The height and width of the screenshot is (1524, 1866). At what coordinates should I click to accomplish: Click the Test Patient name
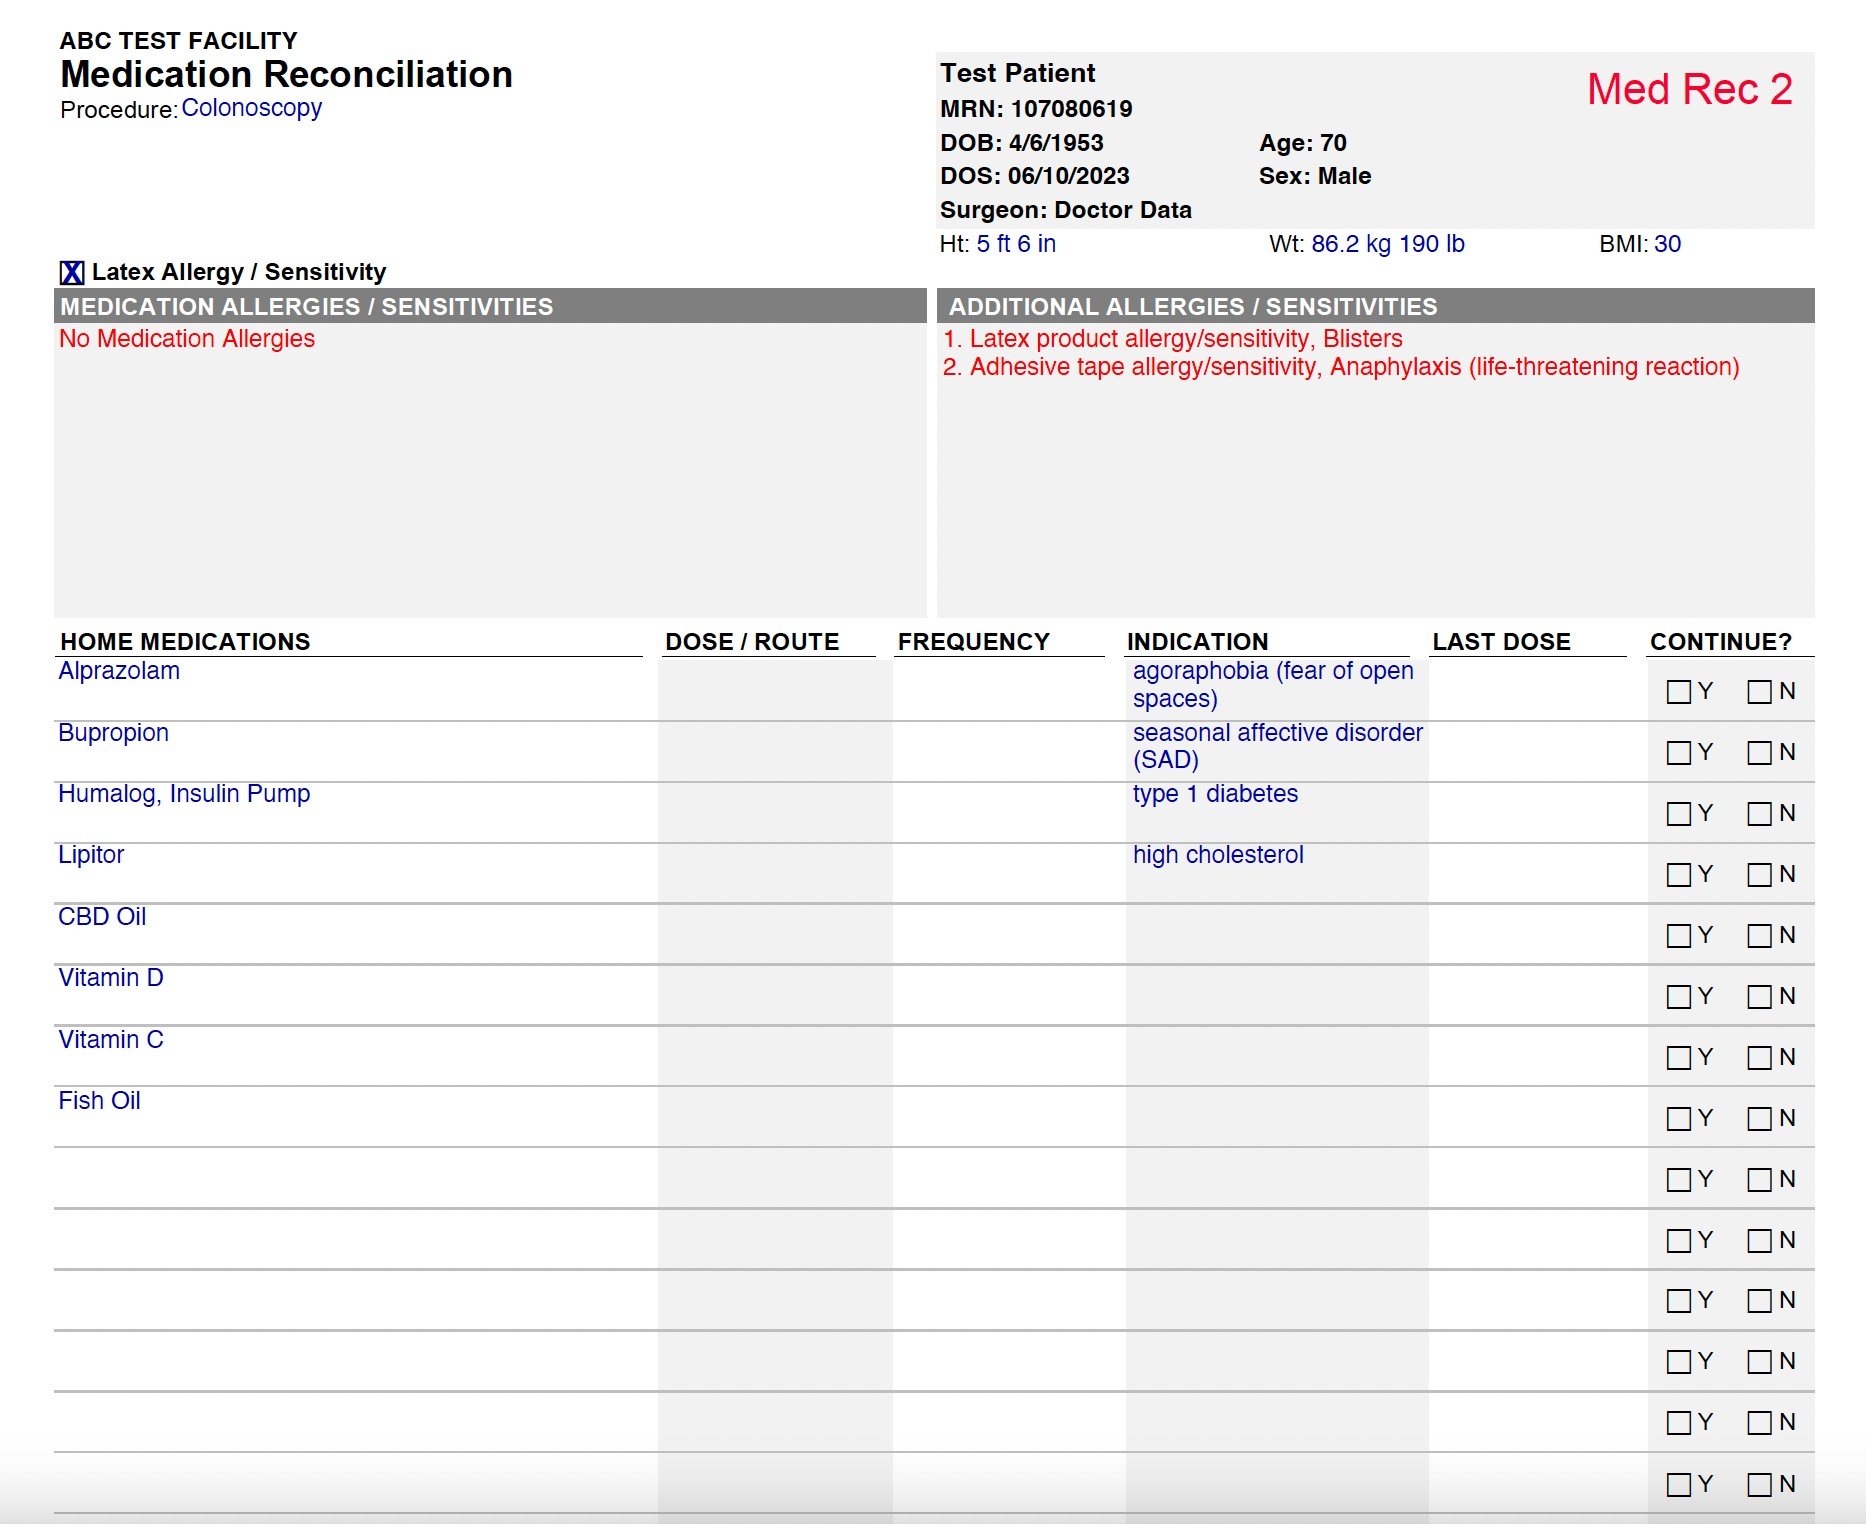1017,73
